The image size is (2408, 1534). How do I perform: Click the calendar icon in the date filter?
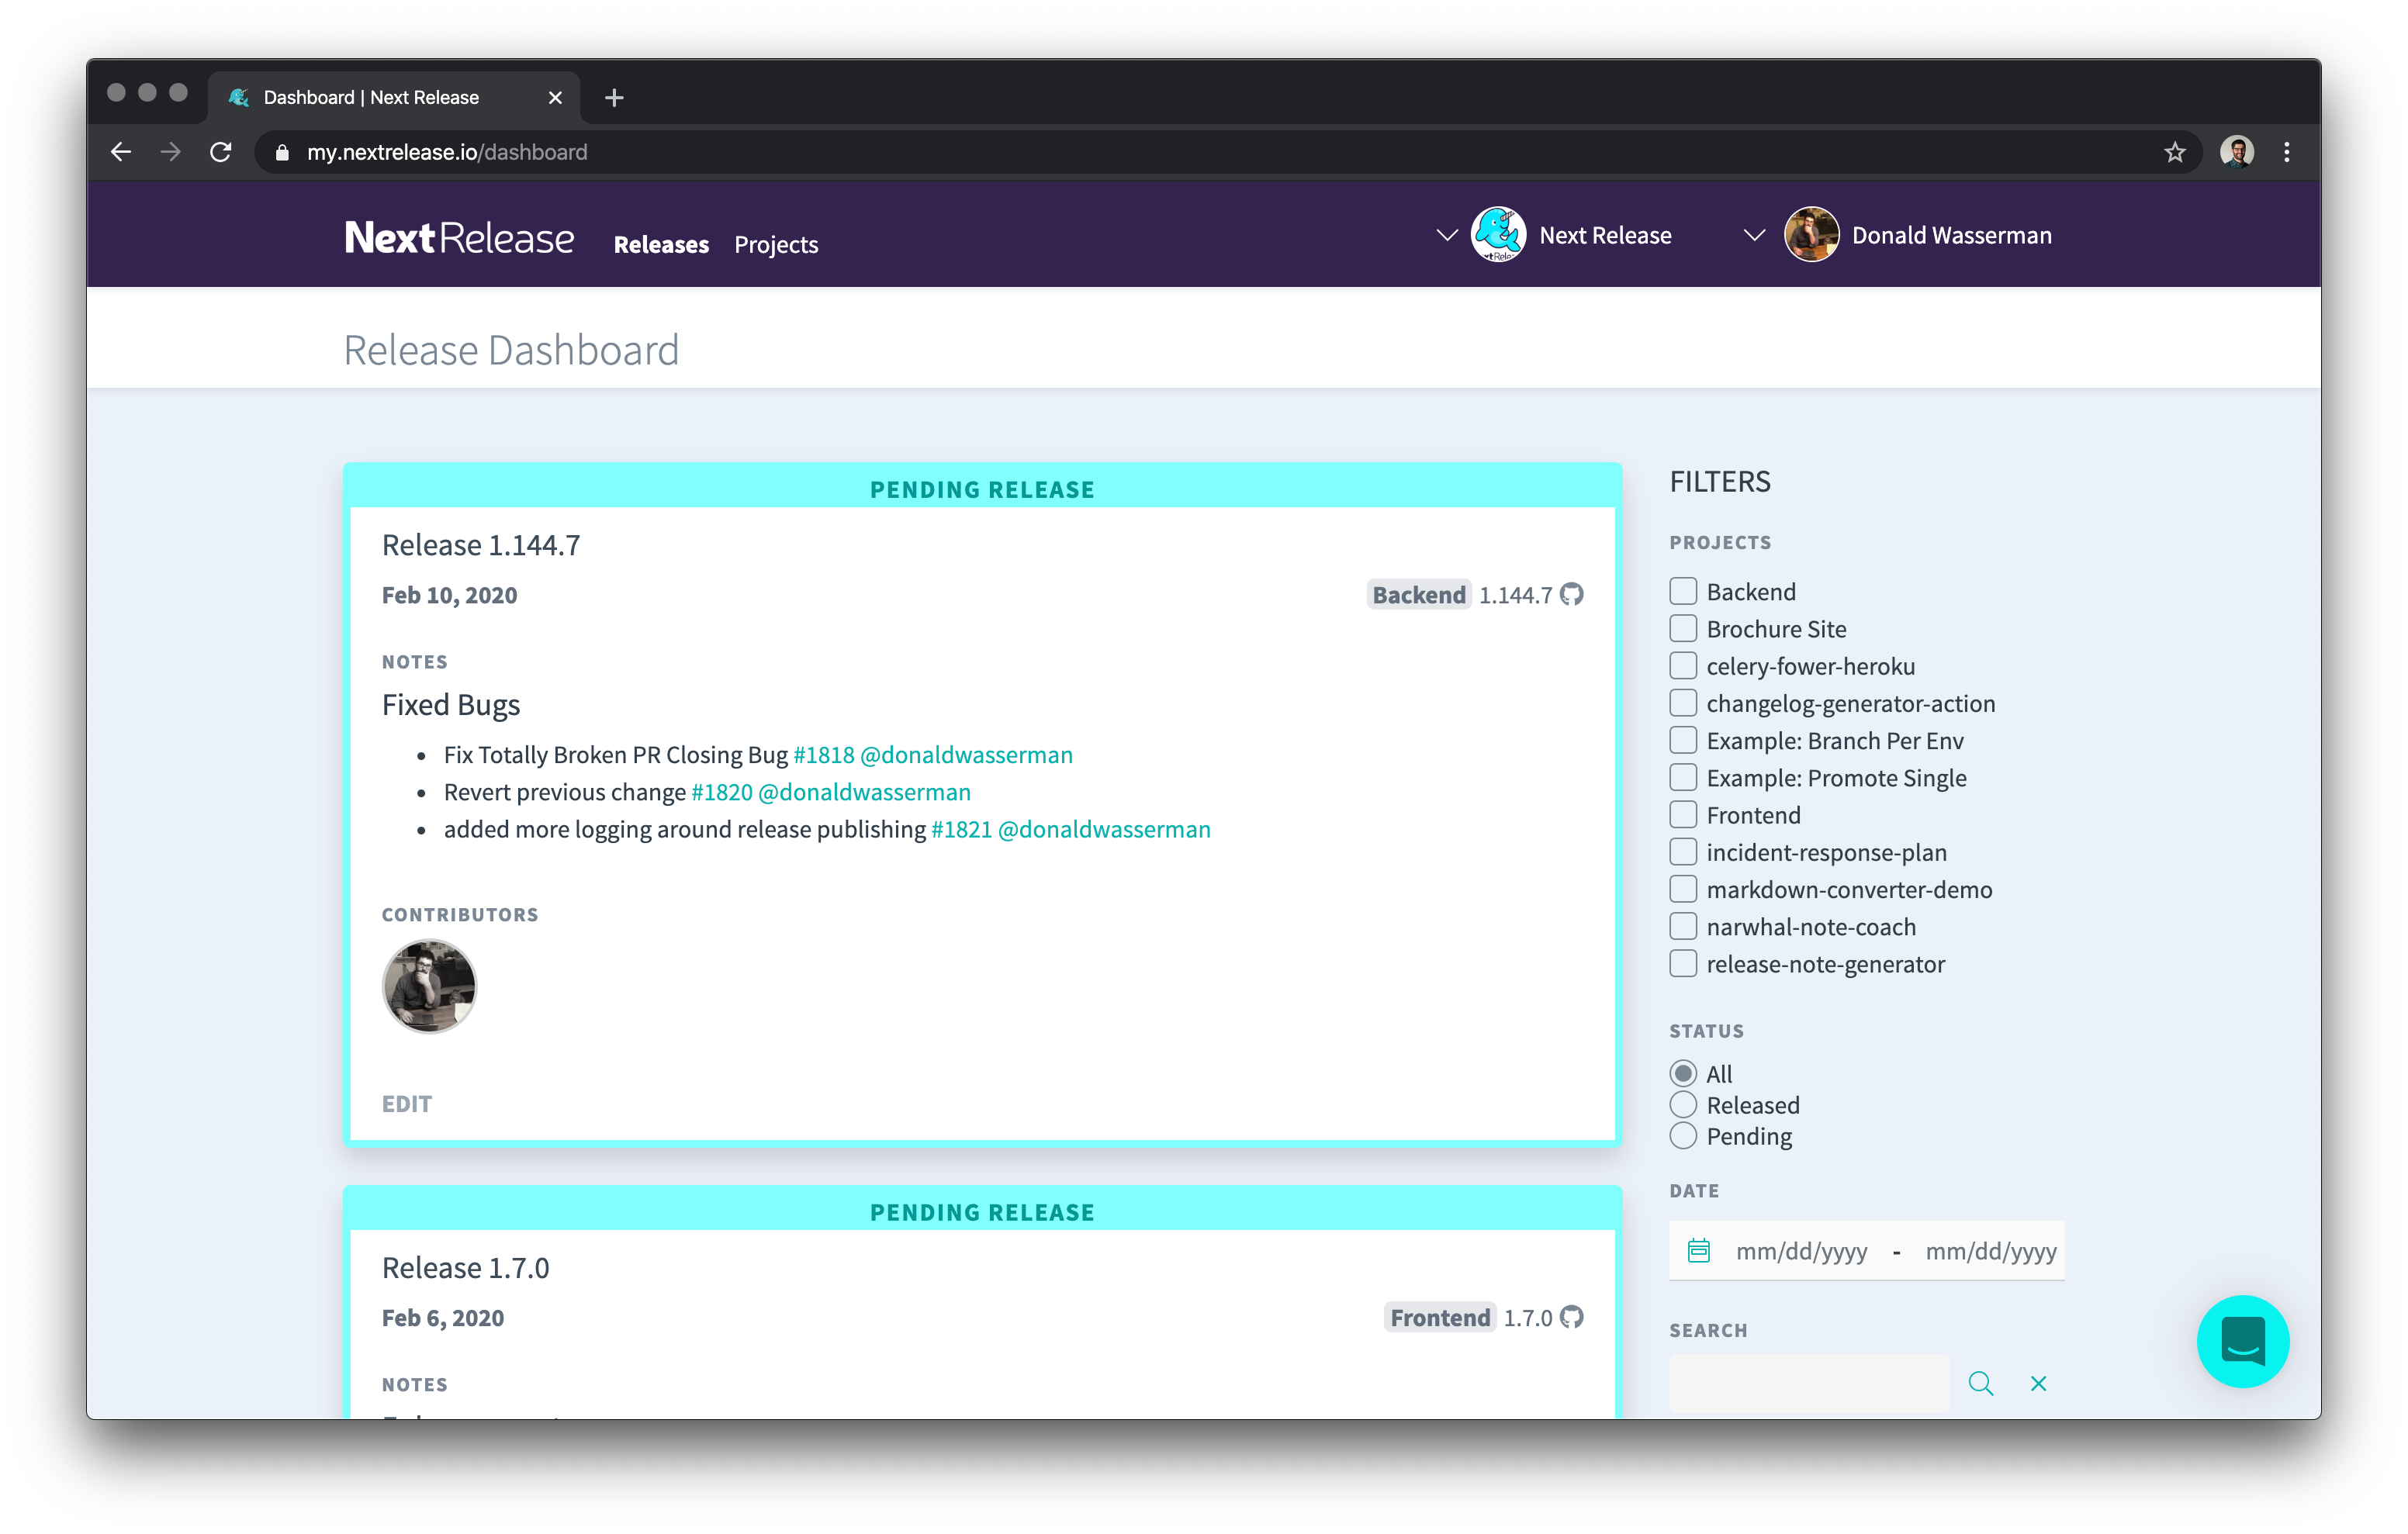pos(1698,1251)
